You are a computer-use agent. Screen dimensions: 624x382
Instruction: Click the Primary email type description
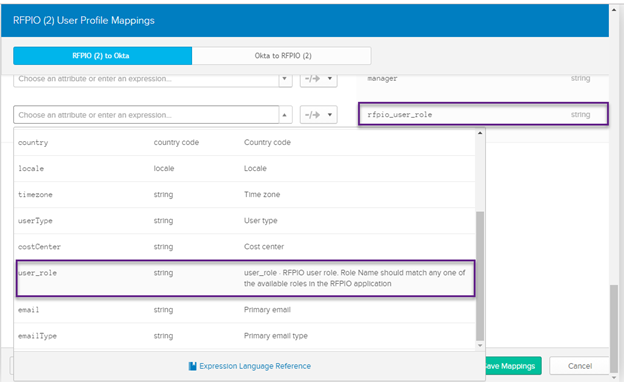coord(276,336)
